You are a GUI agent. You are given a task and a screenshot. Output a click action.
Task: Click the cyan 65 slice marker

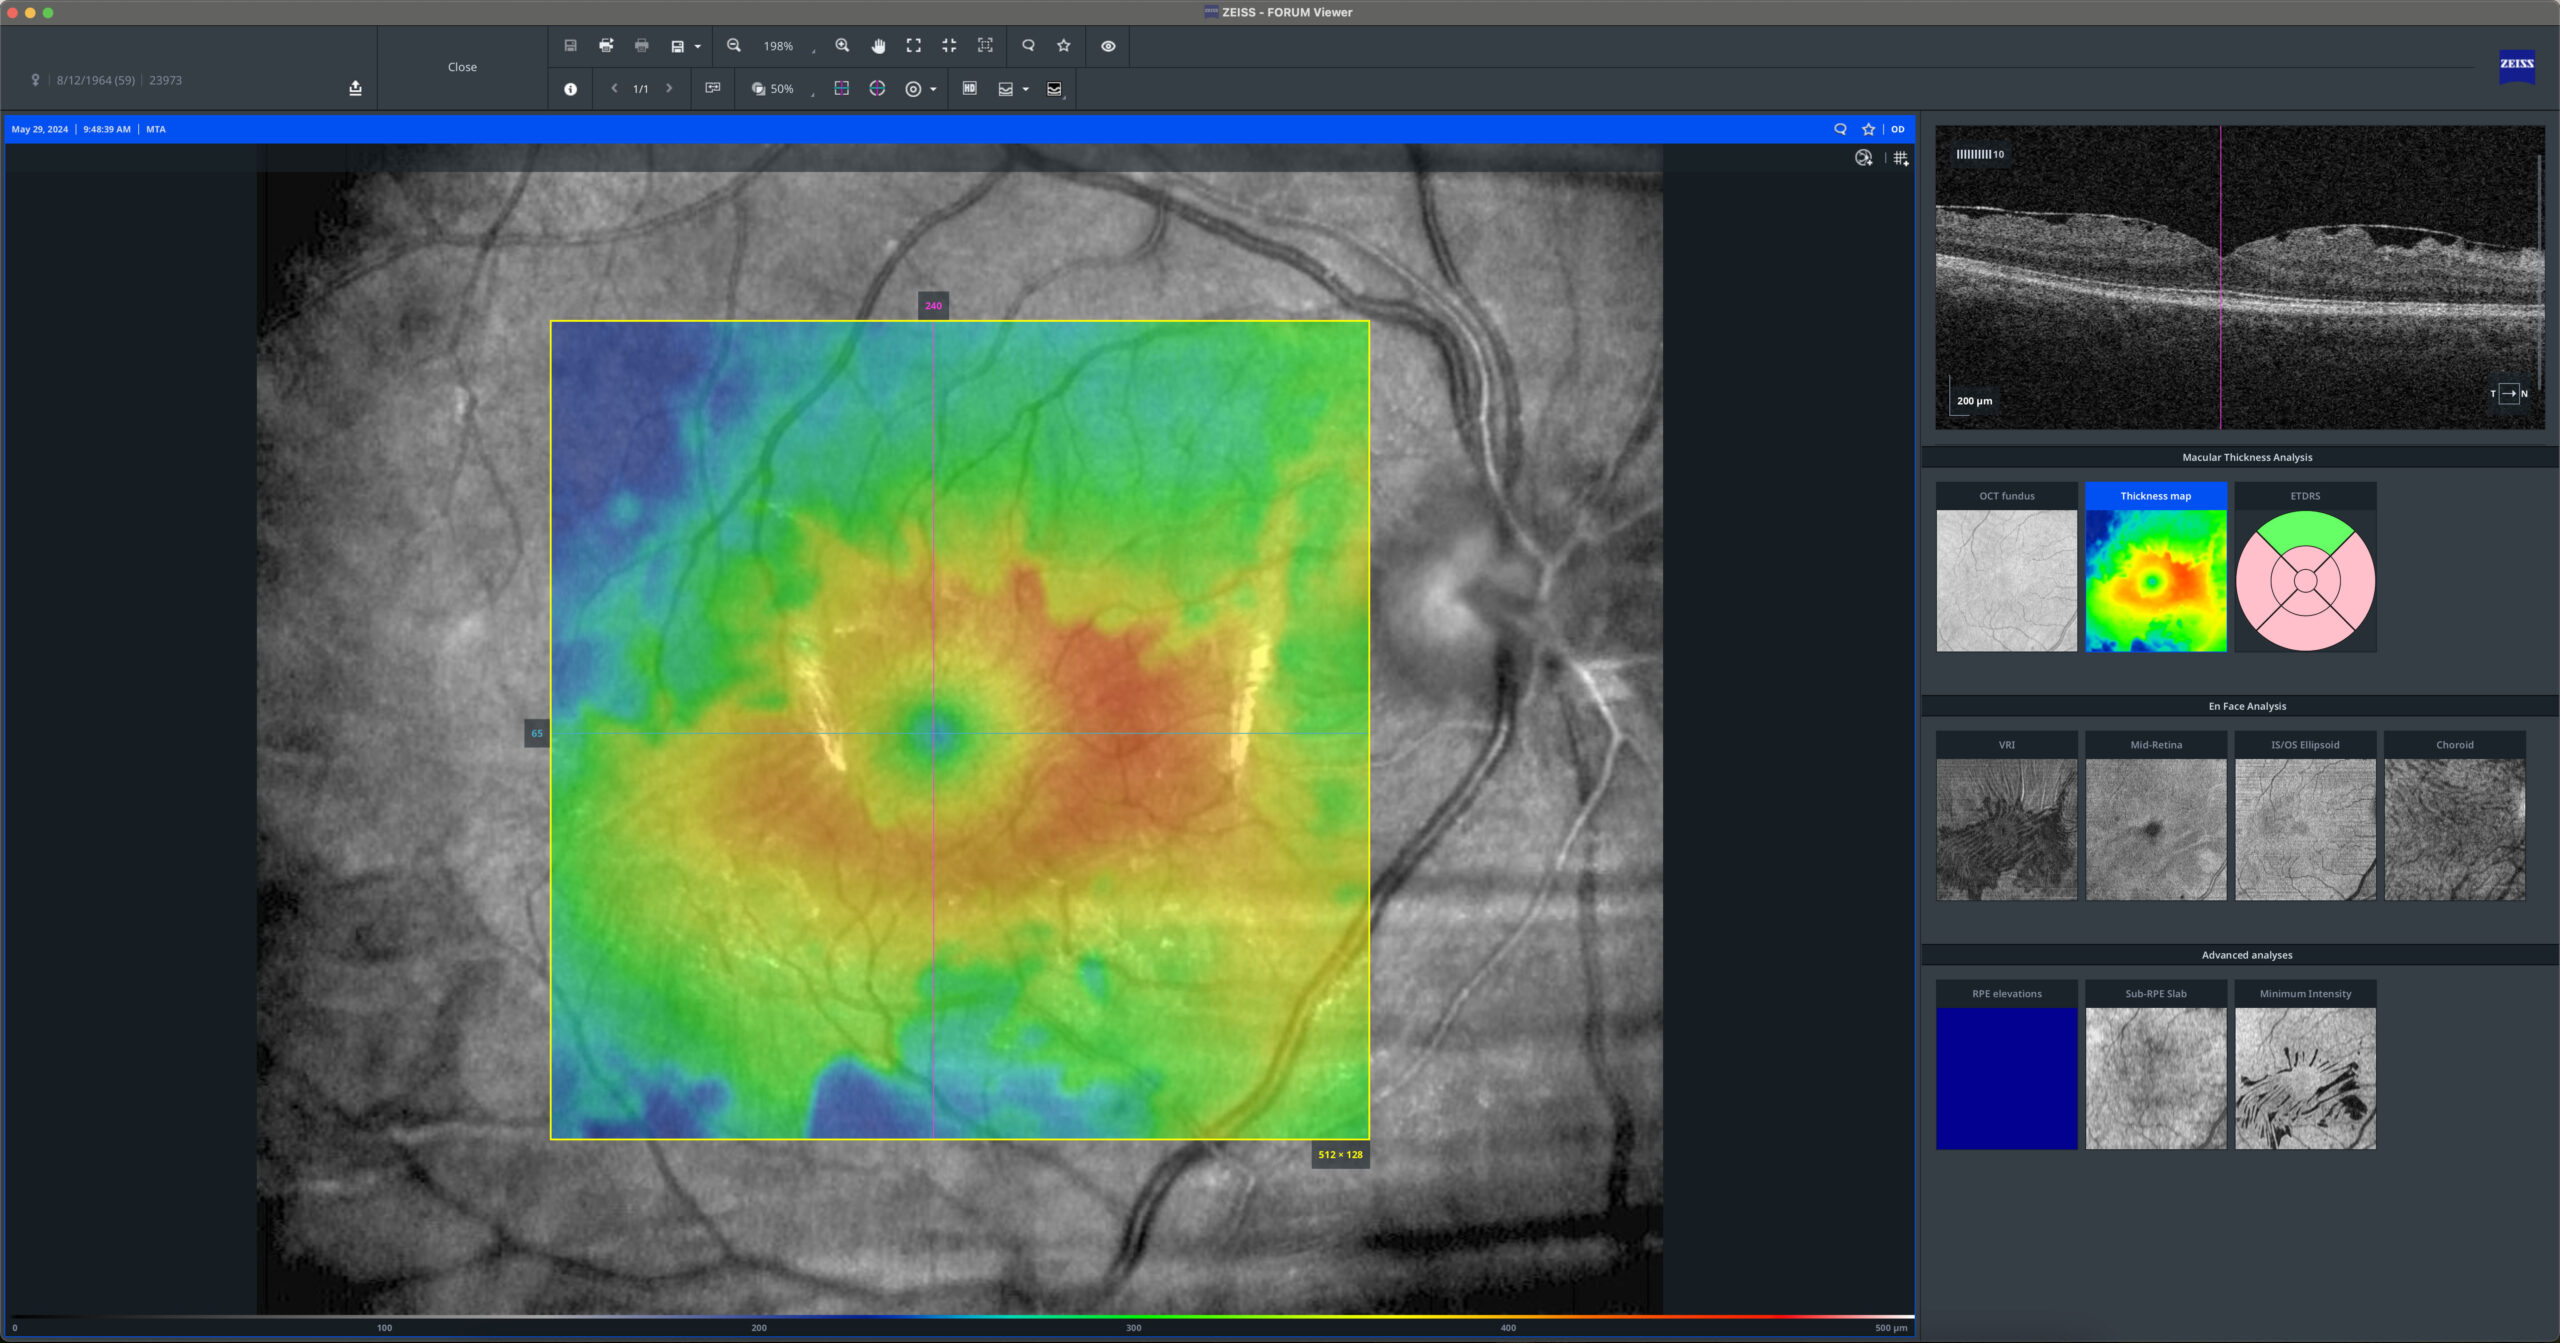click(x=537, y=733)
